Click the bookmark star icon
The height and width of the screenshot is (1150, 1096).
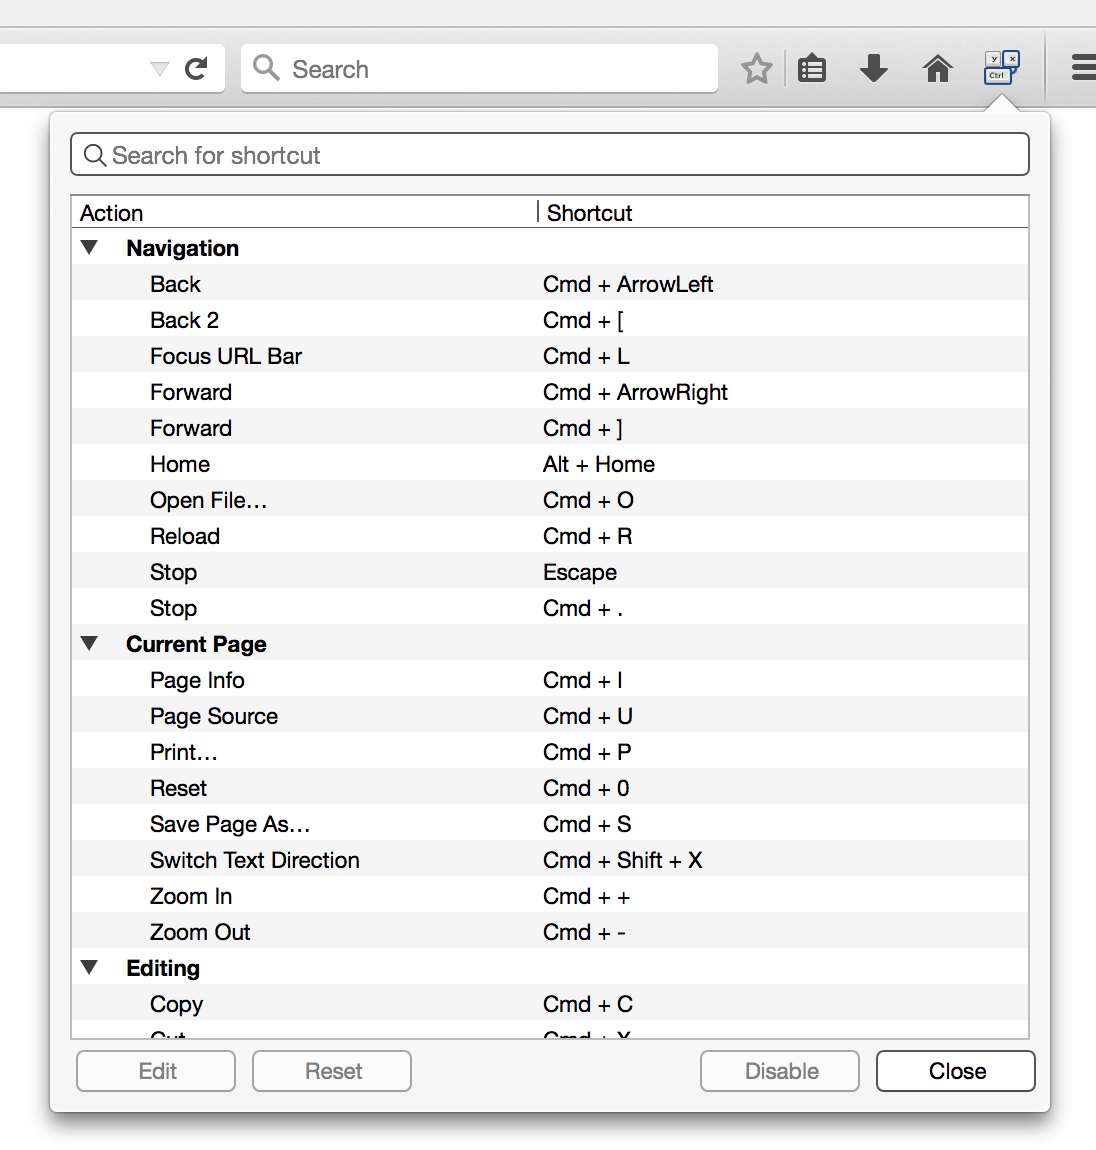pos(756,68)
